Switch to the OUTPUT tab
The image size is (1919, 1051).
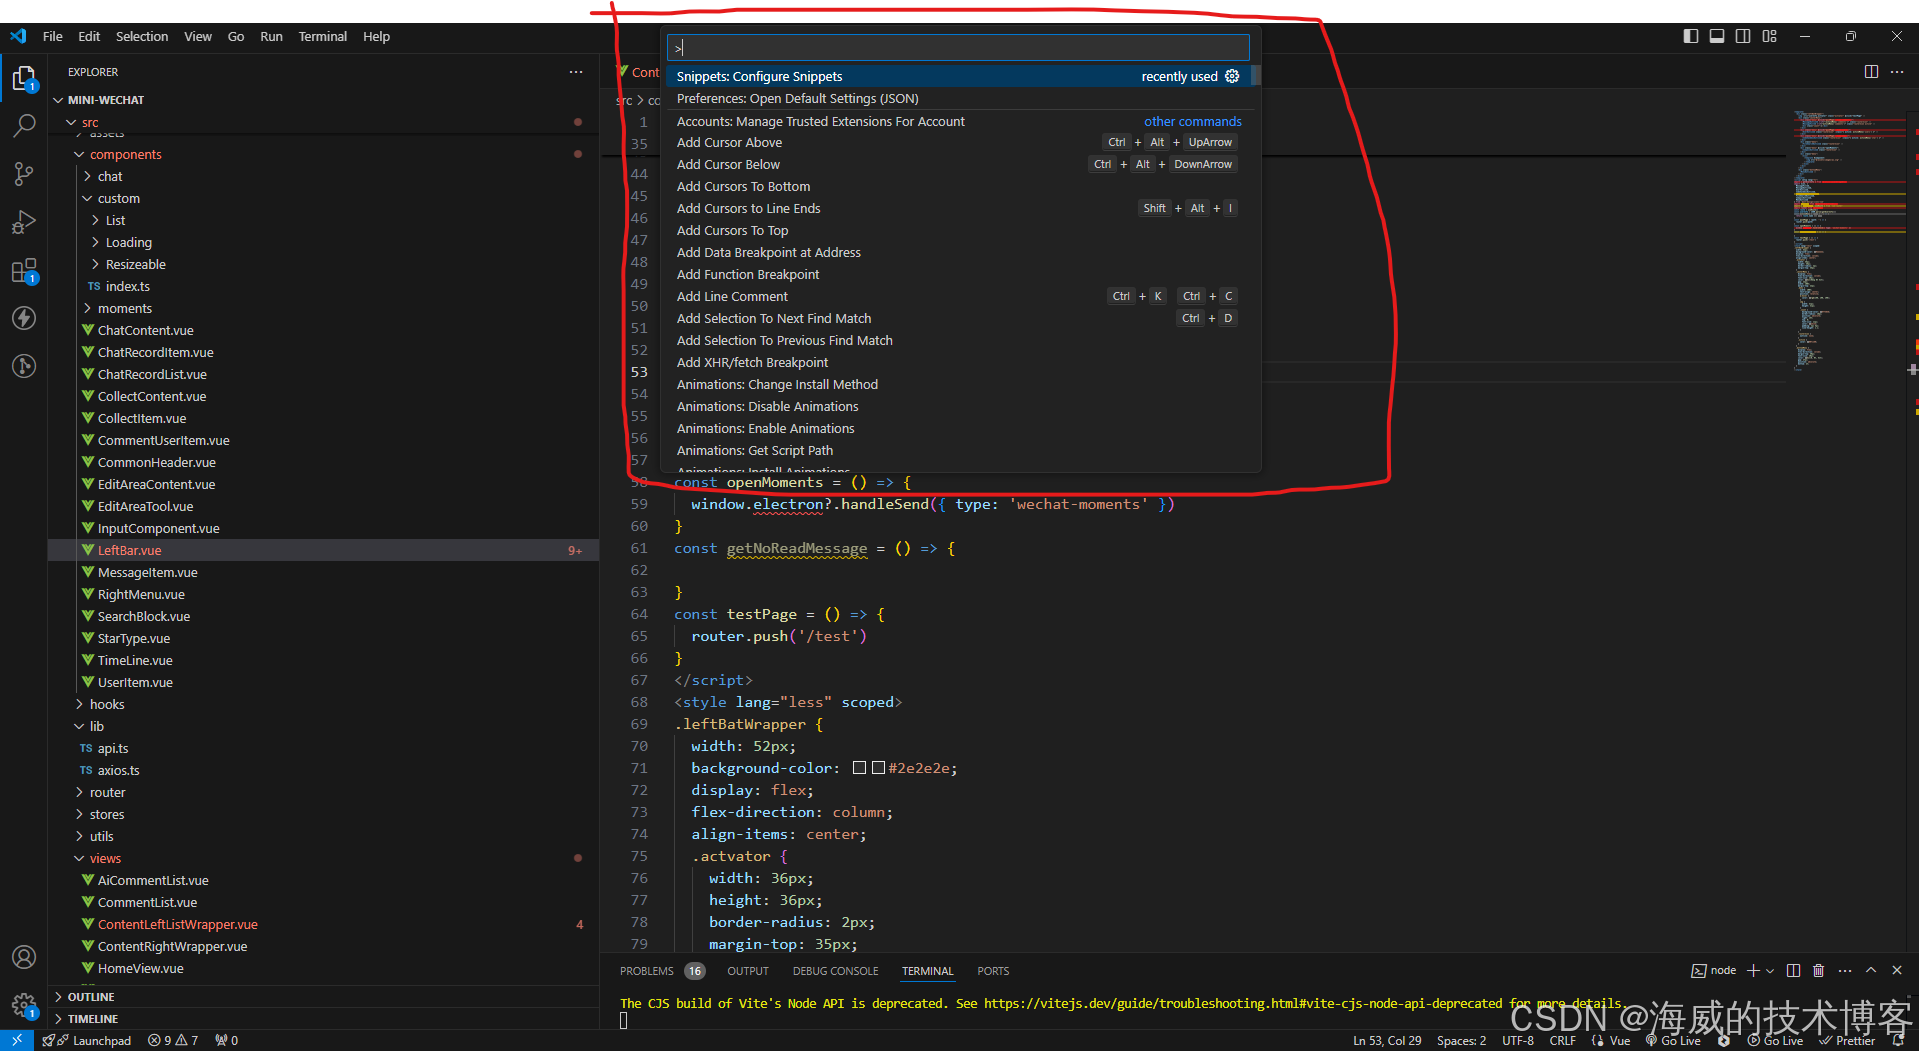pos(747,971)
